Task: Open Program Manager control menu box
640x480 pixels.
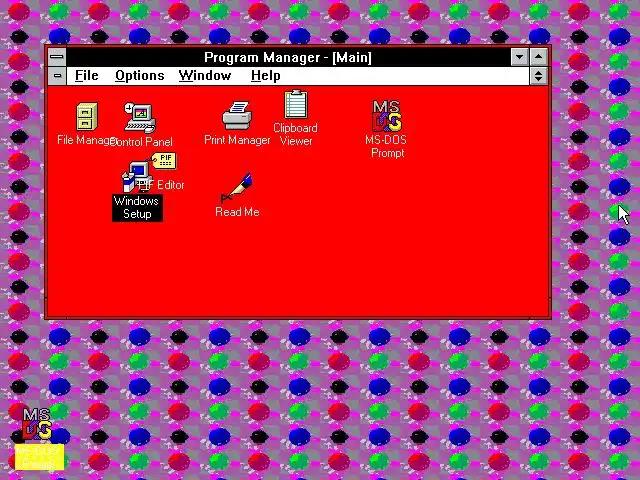Action: tap(57, 57)
